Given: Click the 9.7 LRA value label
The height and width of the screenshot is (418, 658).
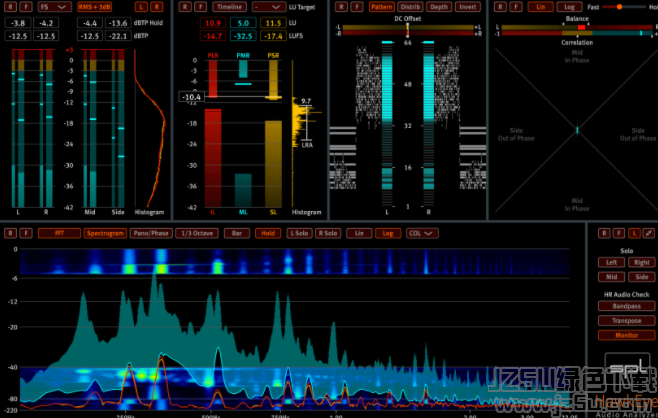Looking at the screenshot, I should click(306, 101).
